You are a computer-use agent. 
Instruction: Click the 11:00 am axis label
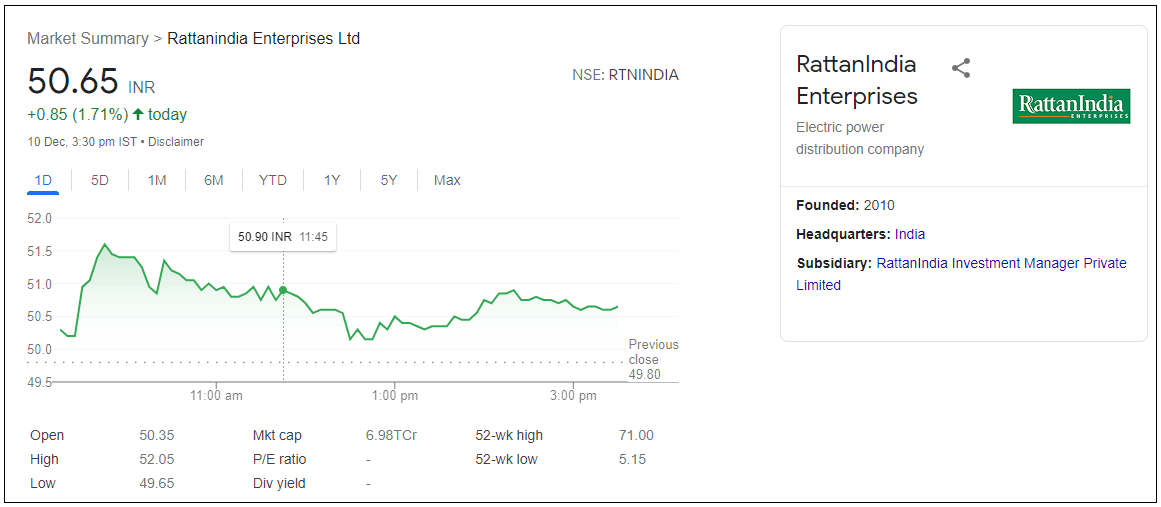click(x=215, y=396)
